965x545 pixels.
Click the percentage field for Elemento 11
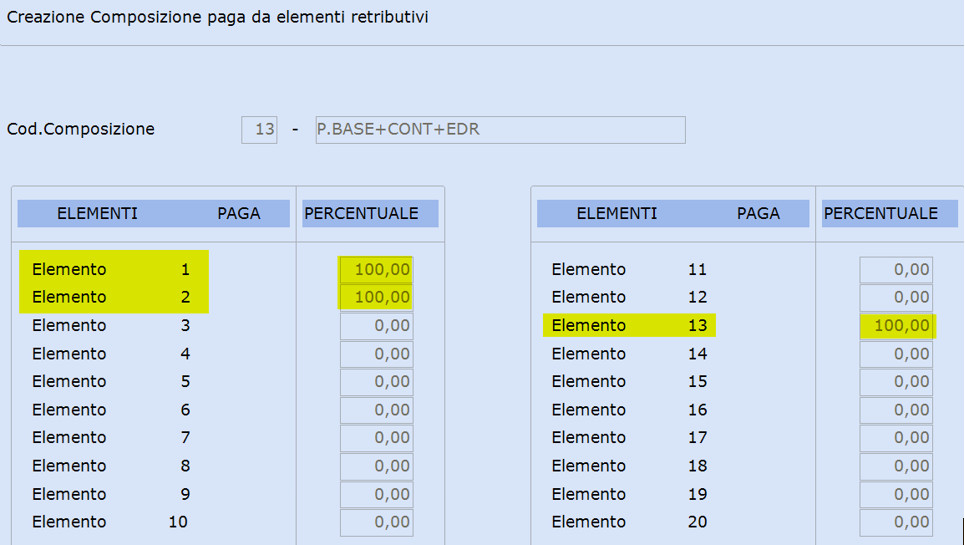pos(896,269)
